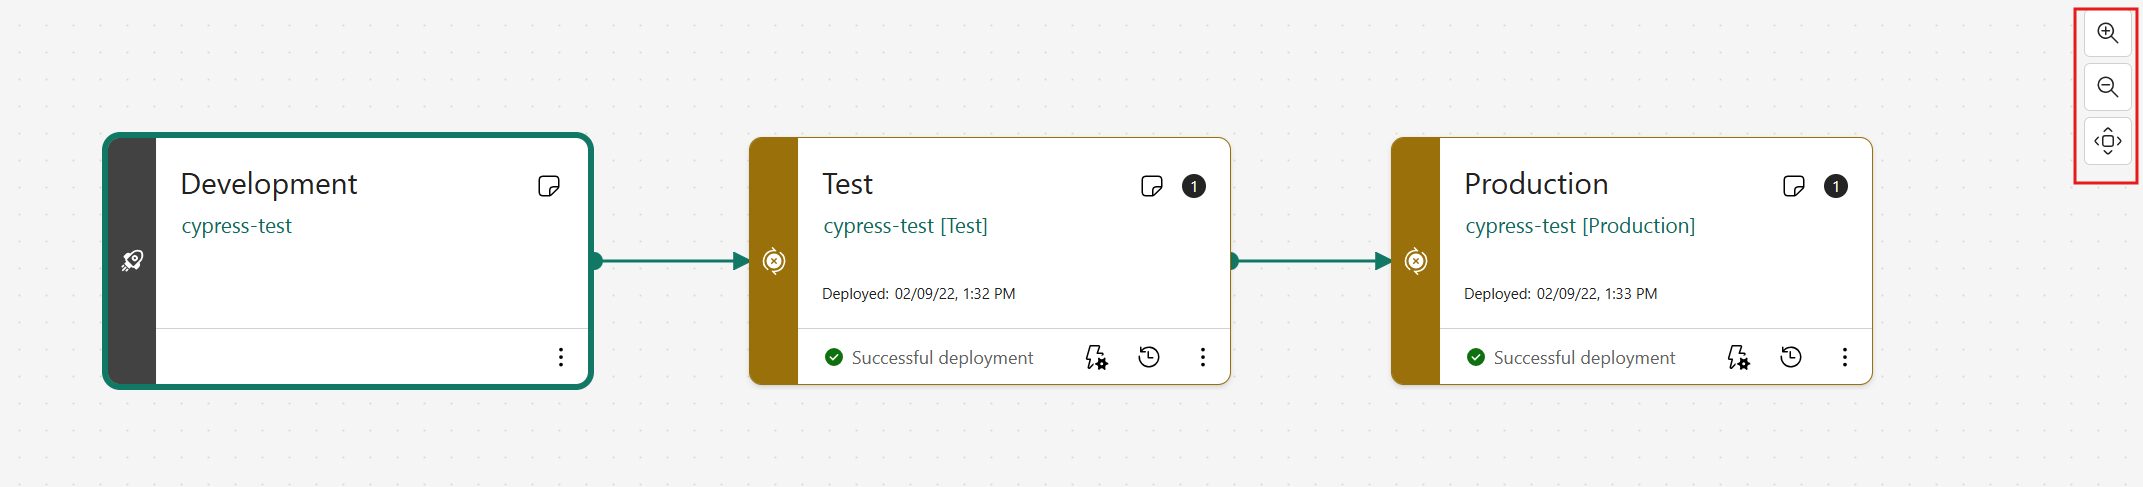2143x487 pixels.
Task: Click the zoom out magnifier button
Action: pos(2107,87)
